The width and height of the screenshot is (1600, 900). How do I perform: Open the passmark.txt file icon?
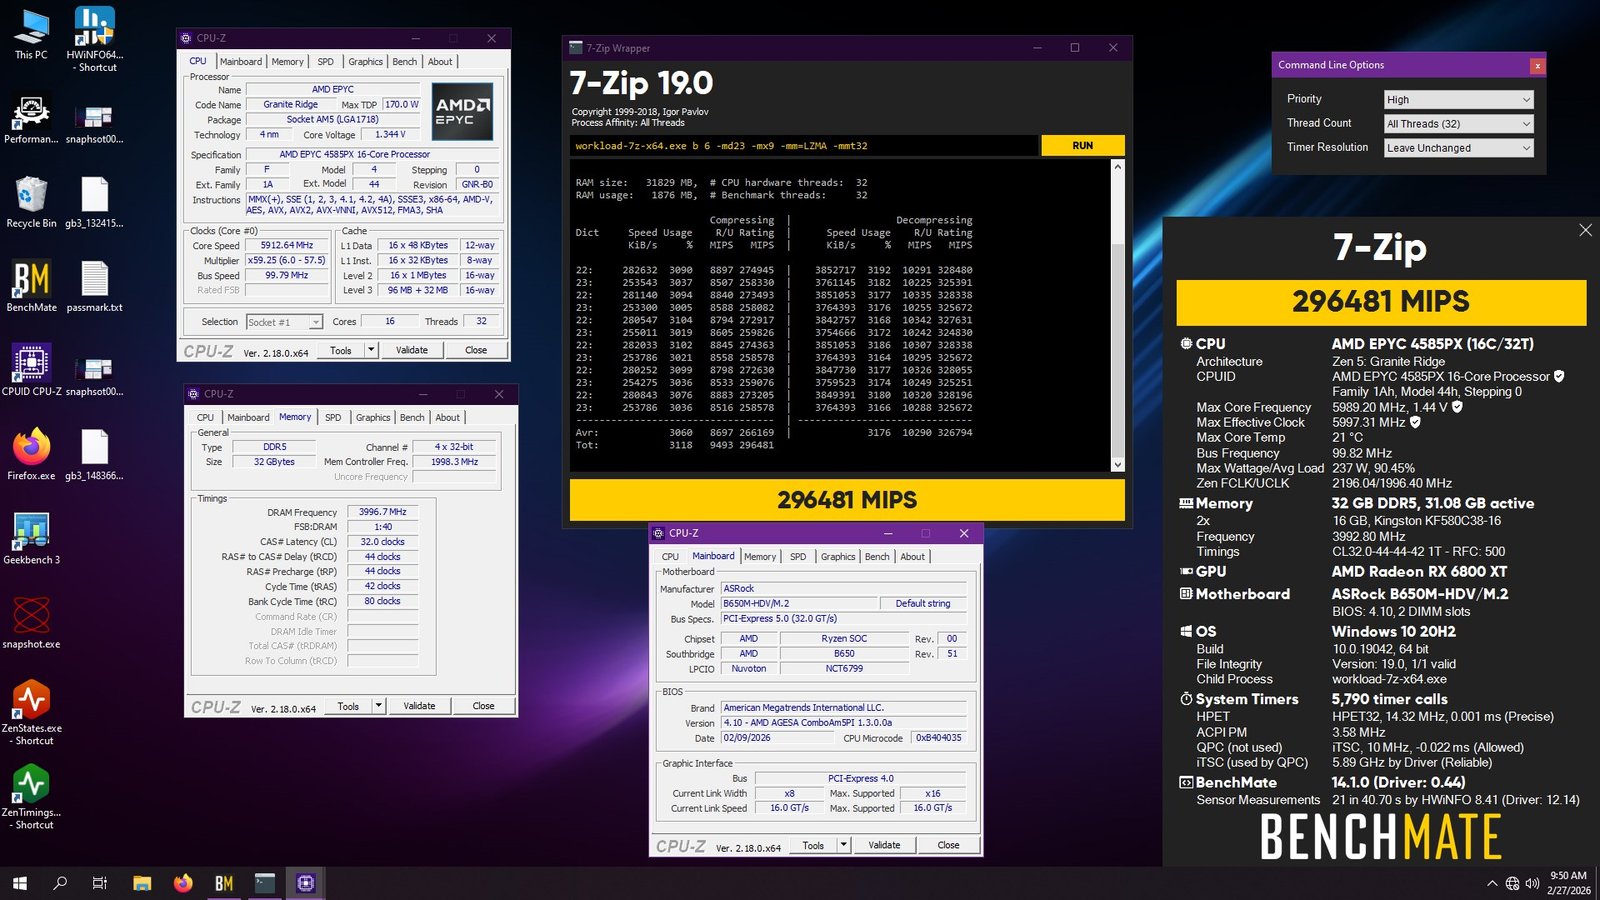click(95, 280)
